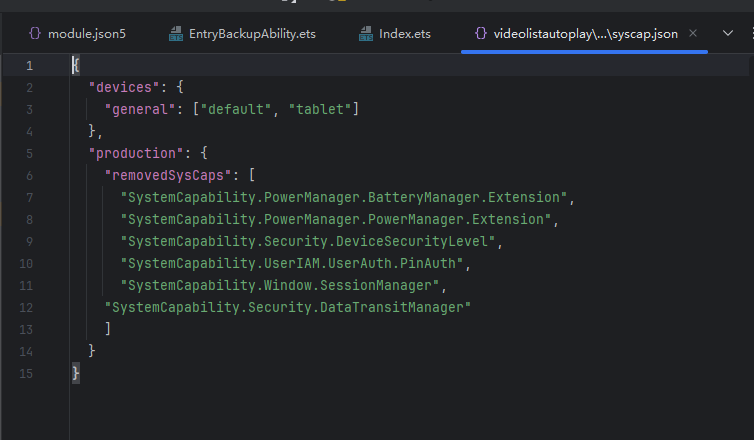Click the "removedSysCaps" key

pyautogui.click(x=168, y=175)
